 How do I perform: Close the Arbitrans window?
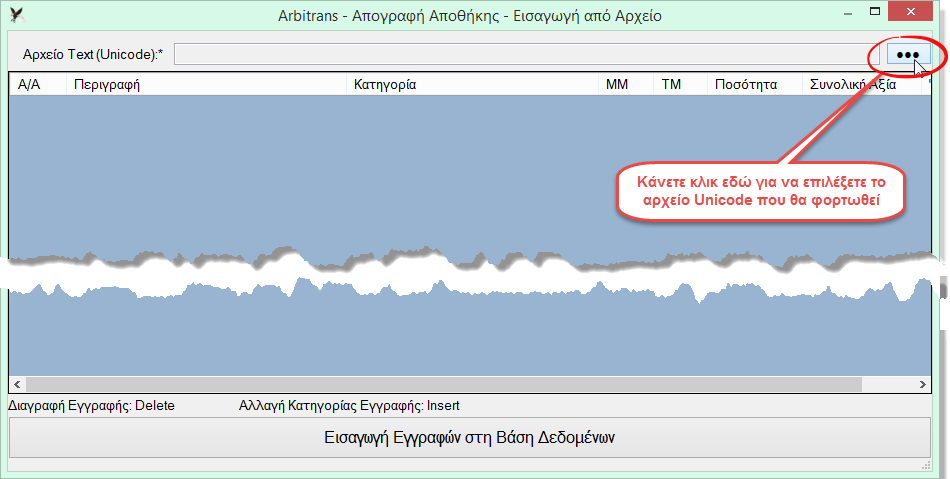(910, 11)
